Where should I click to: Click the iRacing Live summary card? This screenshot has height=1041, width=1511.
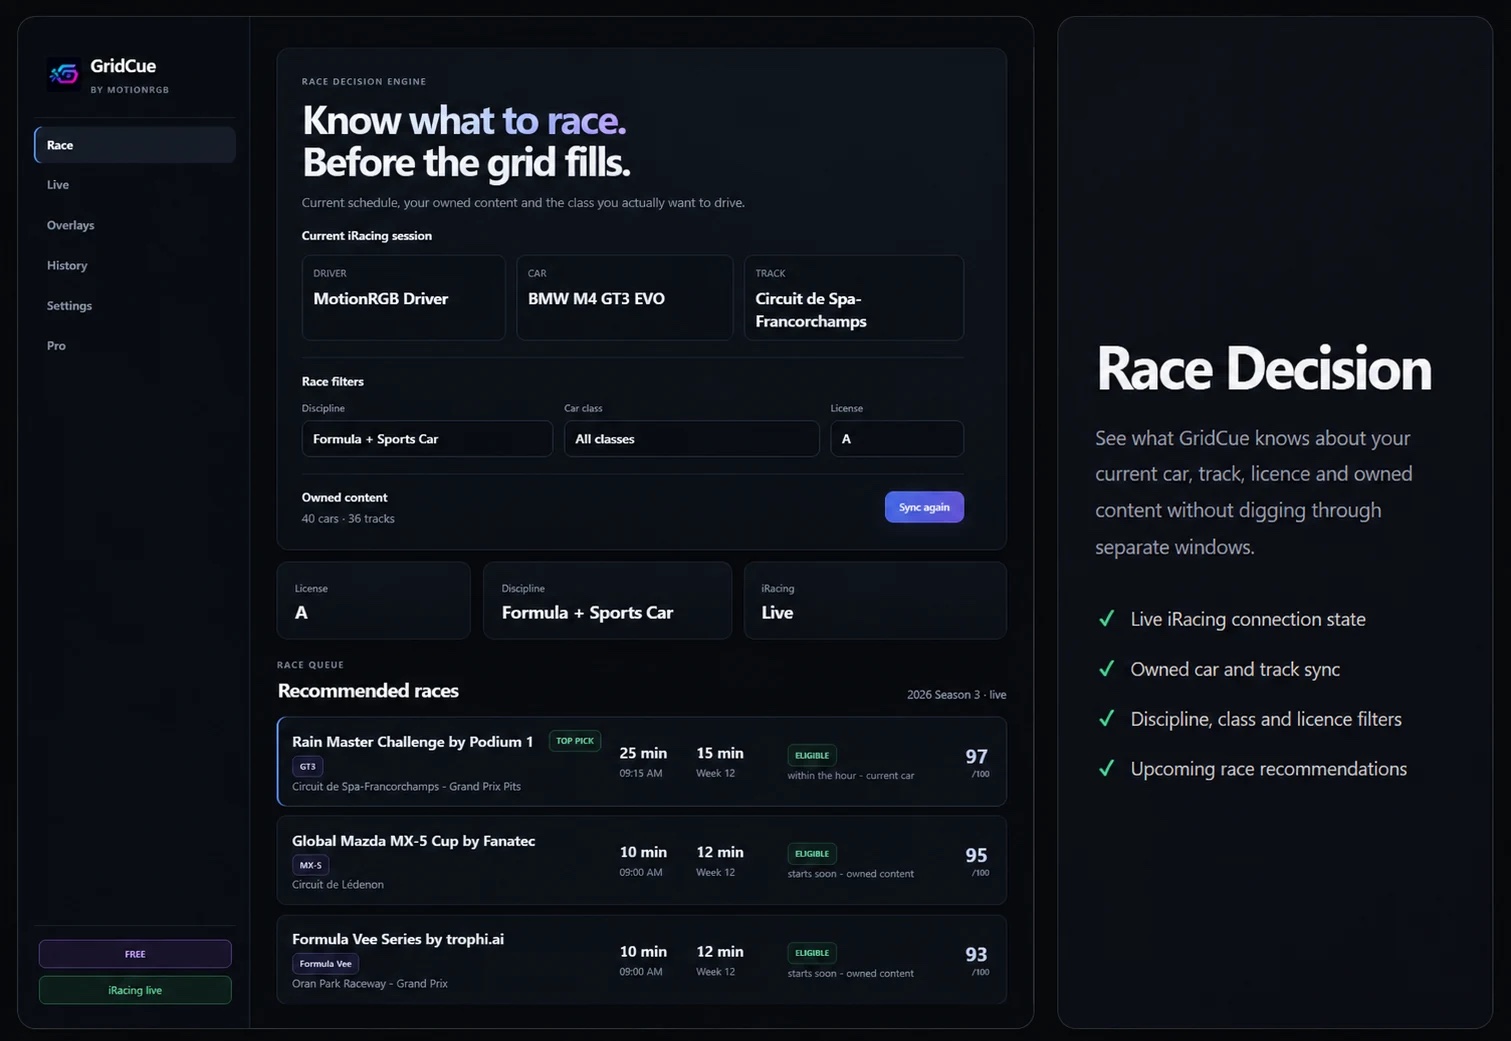point(875,600)
